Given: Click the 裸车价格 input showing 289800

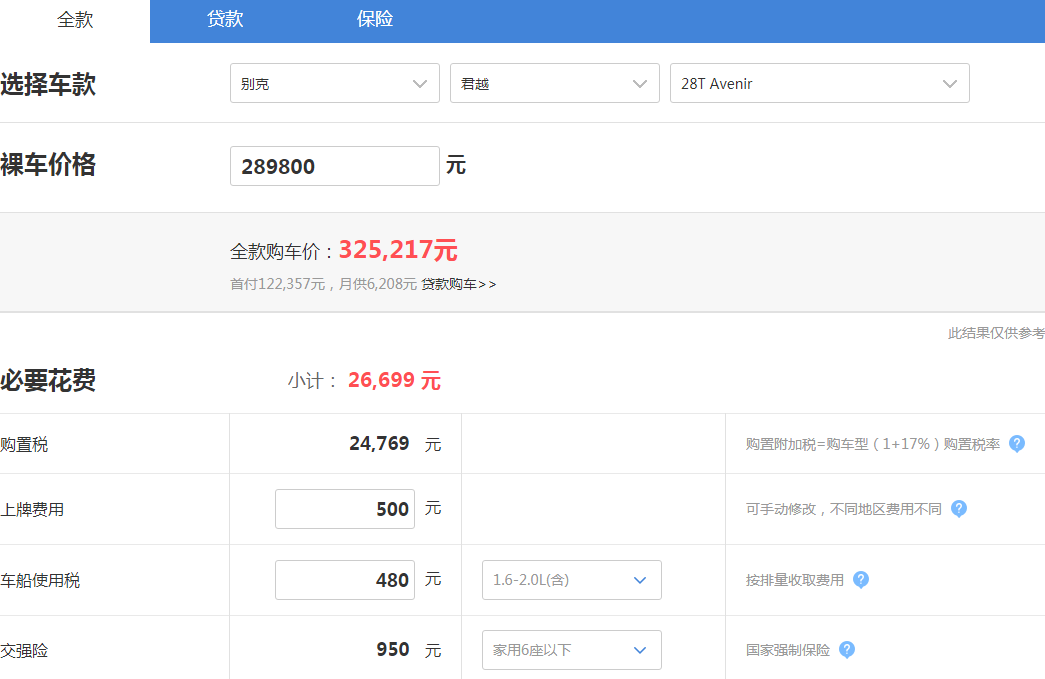Looking at the screenshot, I should (x=335, y=166).
